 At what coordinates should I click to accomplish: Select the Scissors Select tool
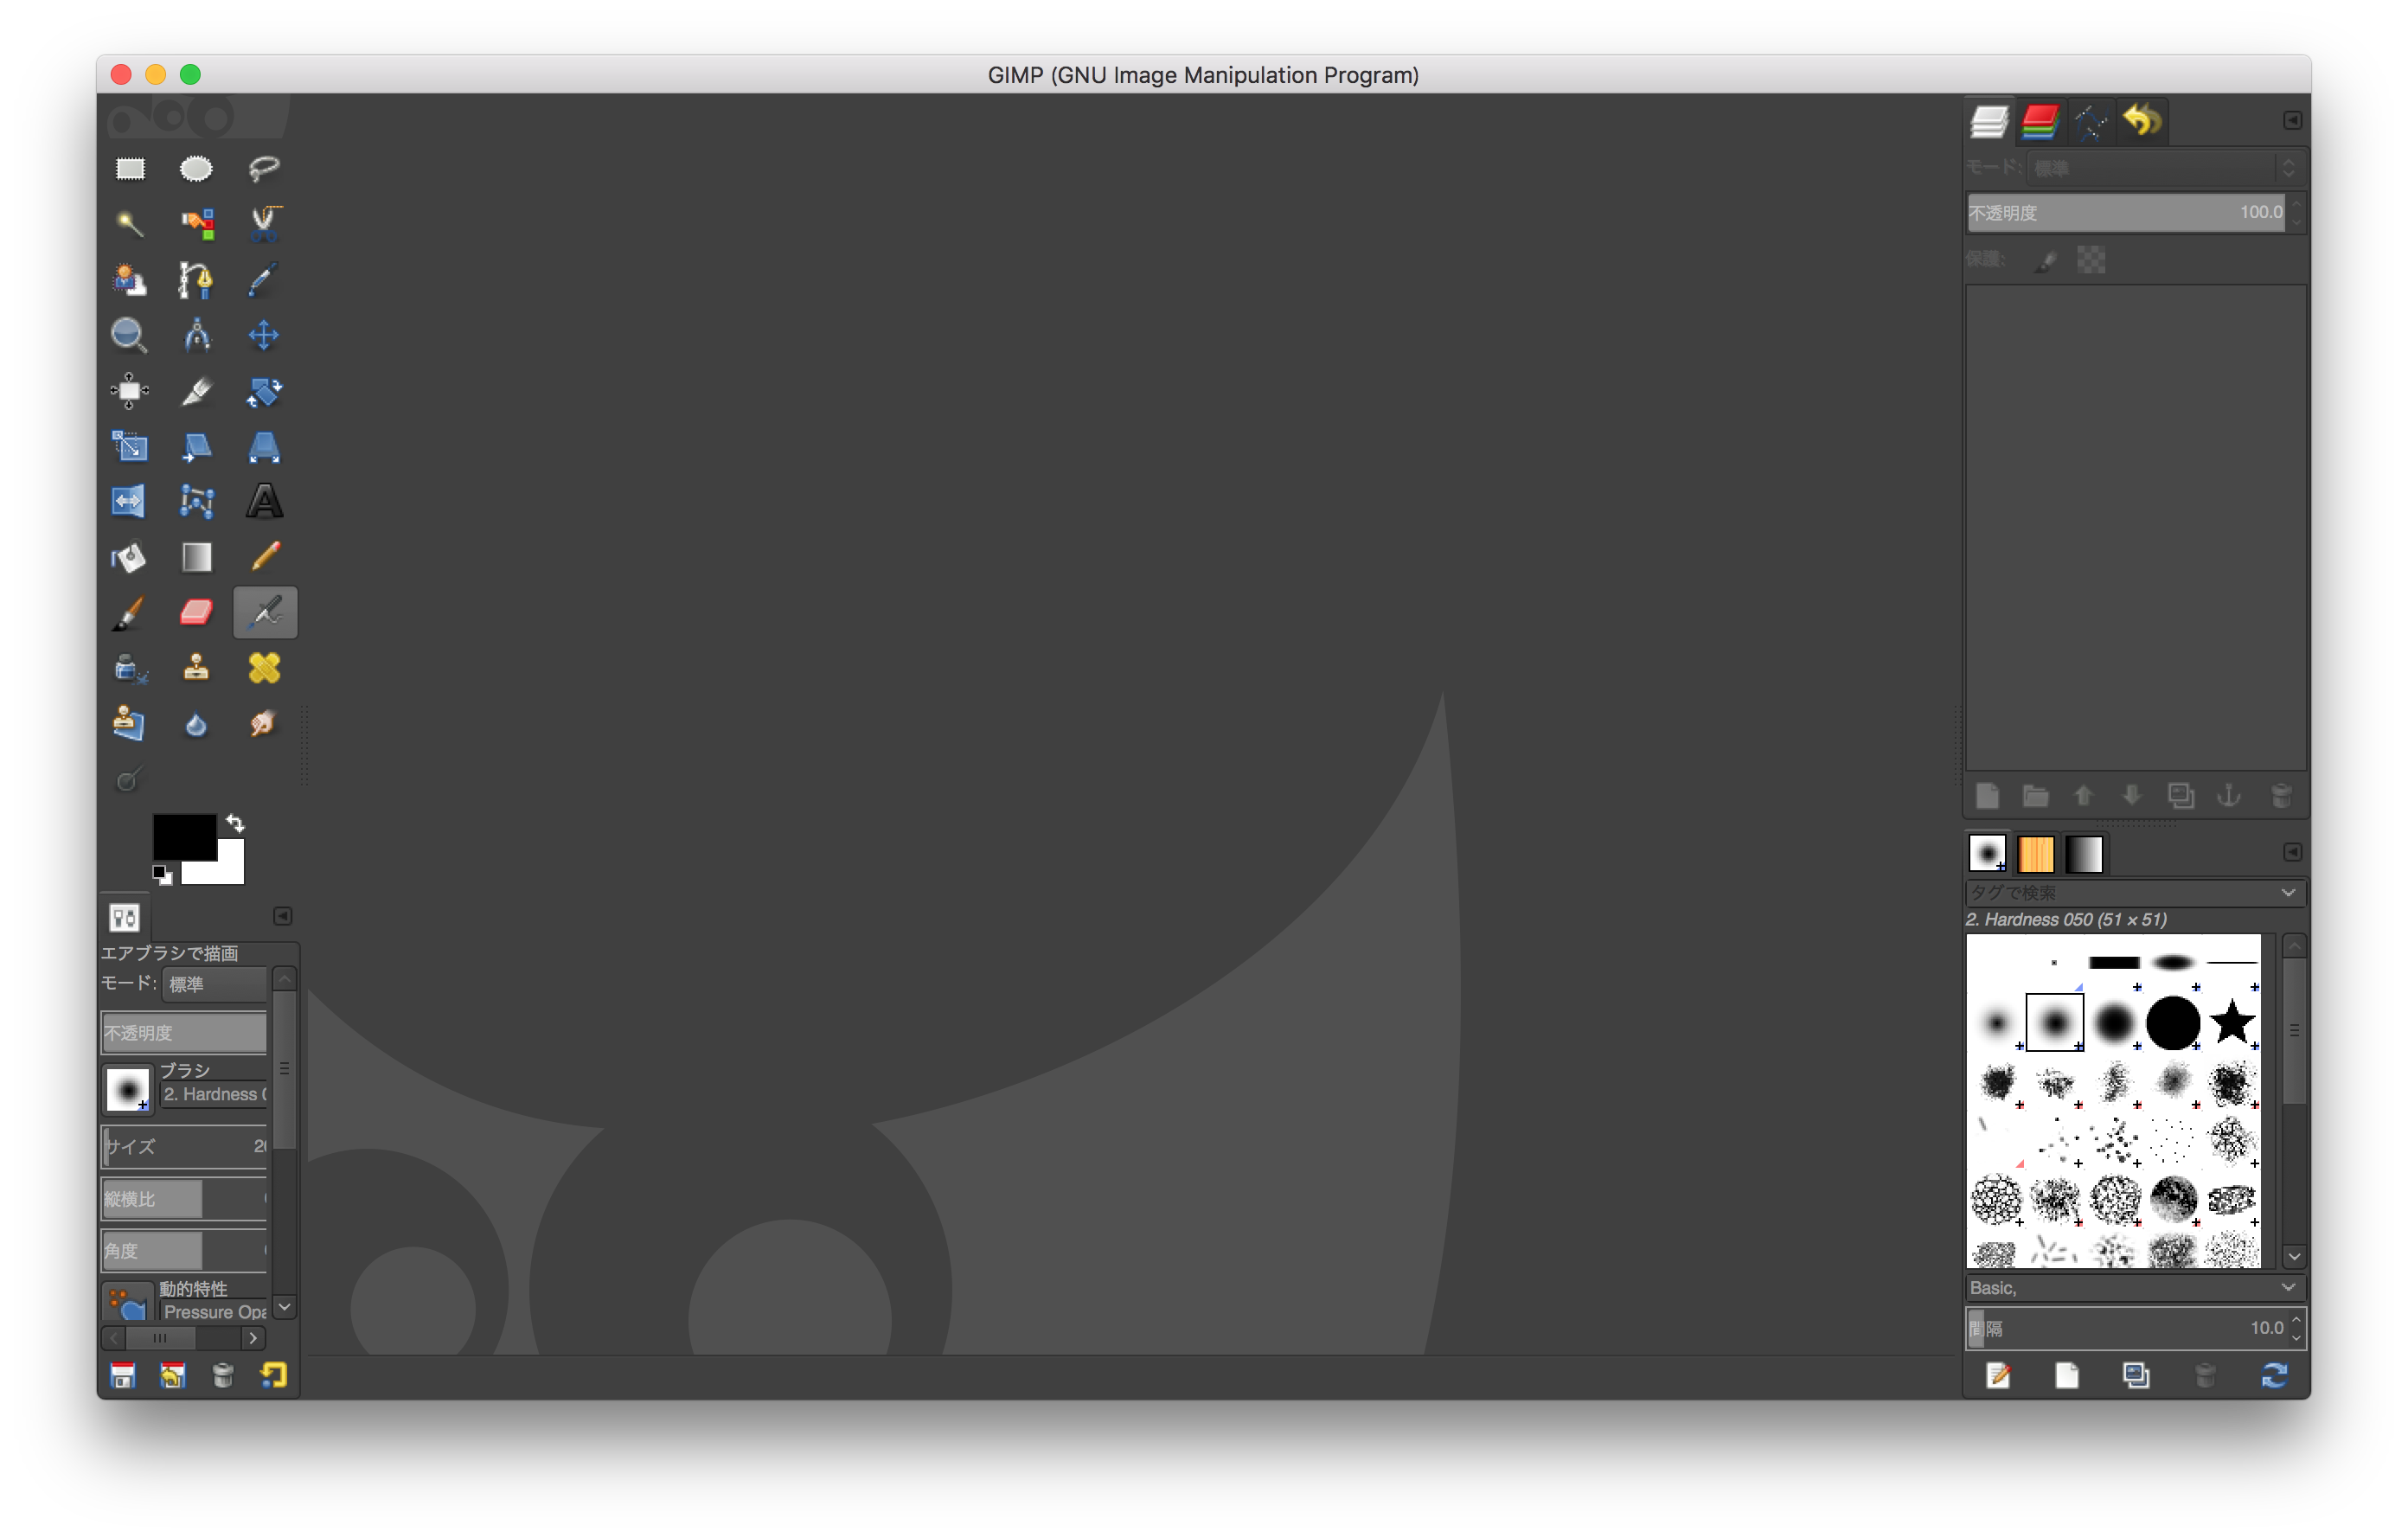(x=264, y=223)
